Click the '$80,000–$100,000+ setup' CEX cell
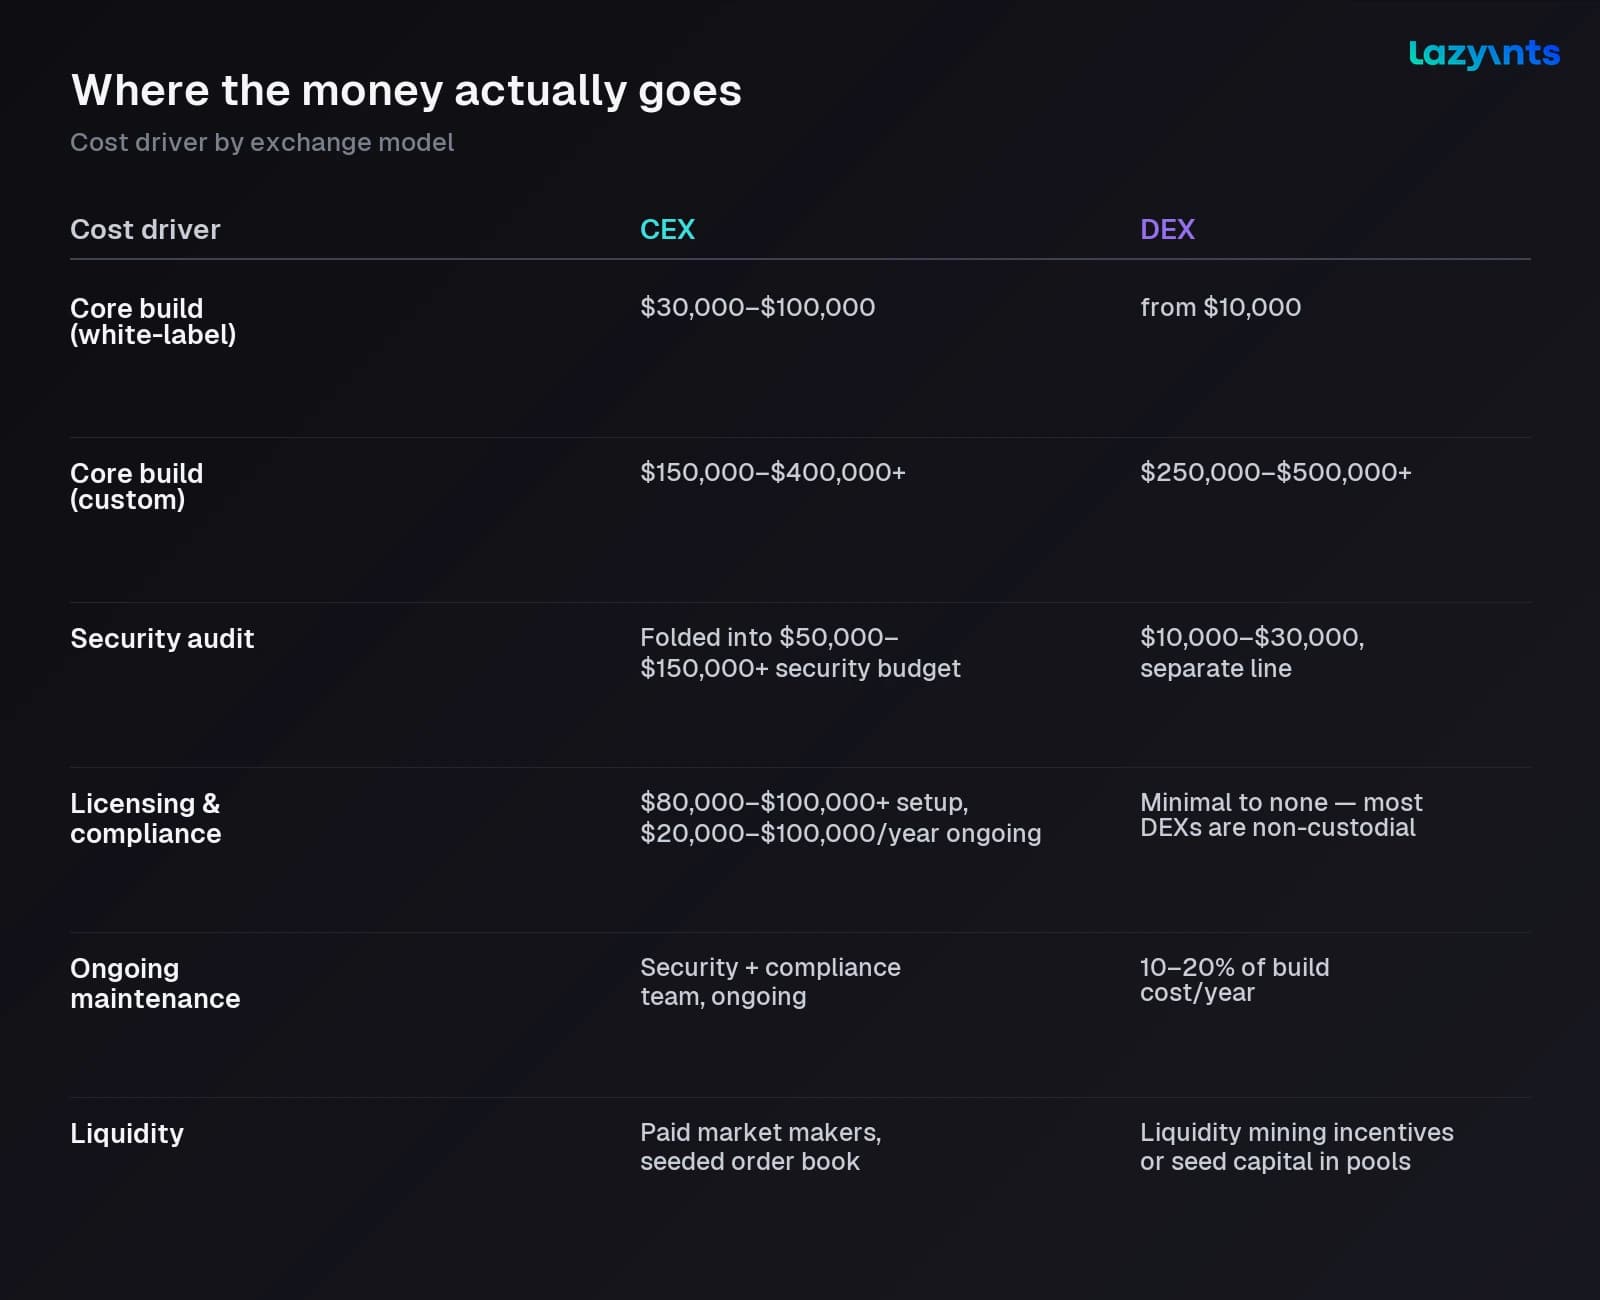This screenshot has height=1300, width=1600. tap(840, 817)
